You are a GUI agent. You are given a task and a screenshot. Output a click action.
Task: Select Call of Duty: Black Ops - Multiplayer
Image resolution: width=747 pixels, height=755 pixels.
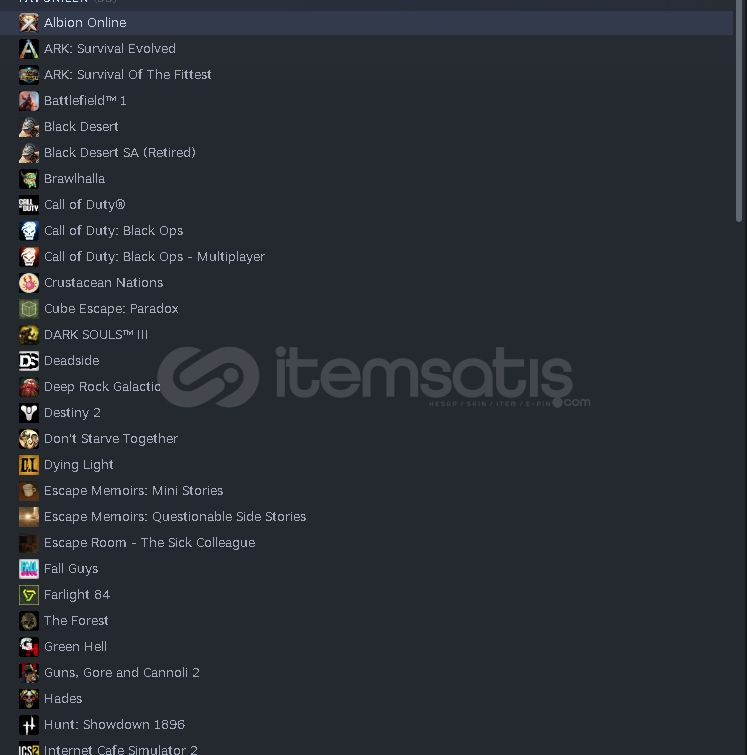(x=367, y=257)
